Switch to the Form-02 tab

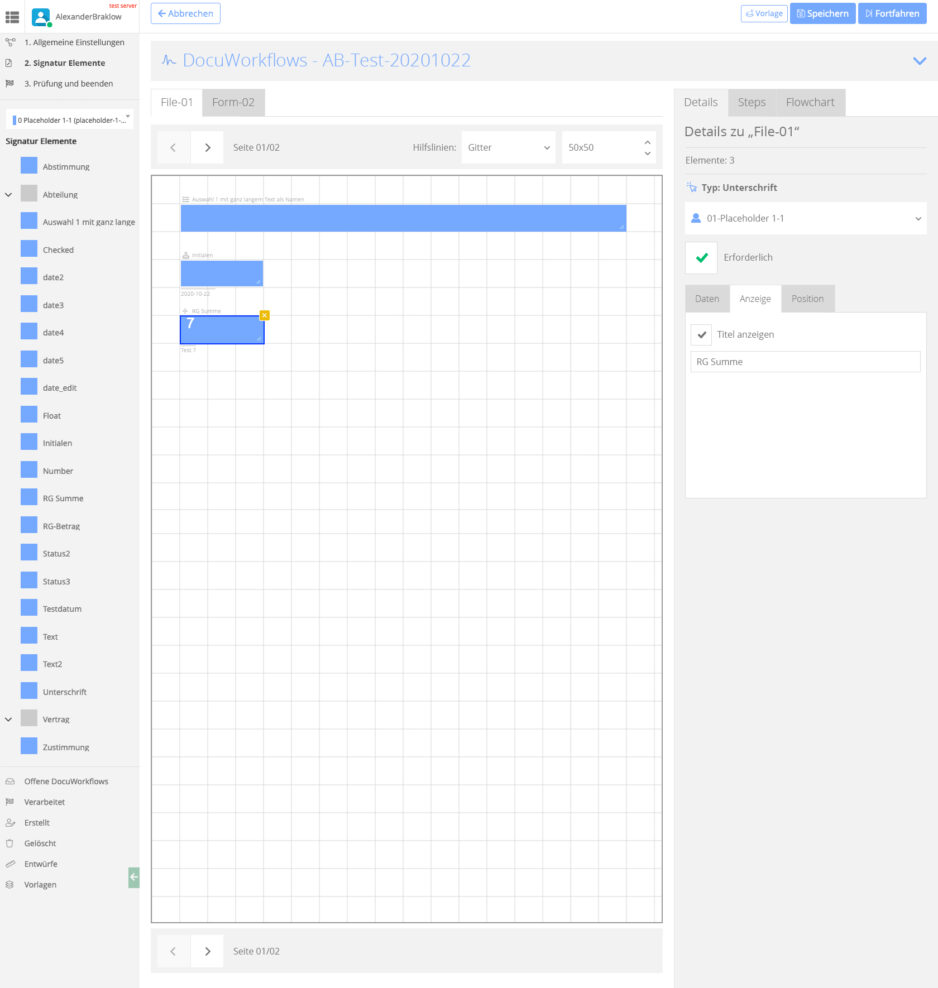[232, 102]
